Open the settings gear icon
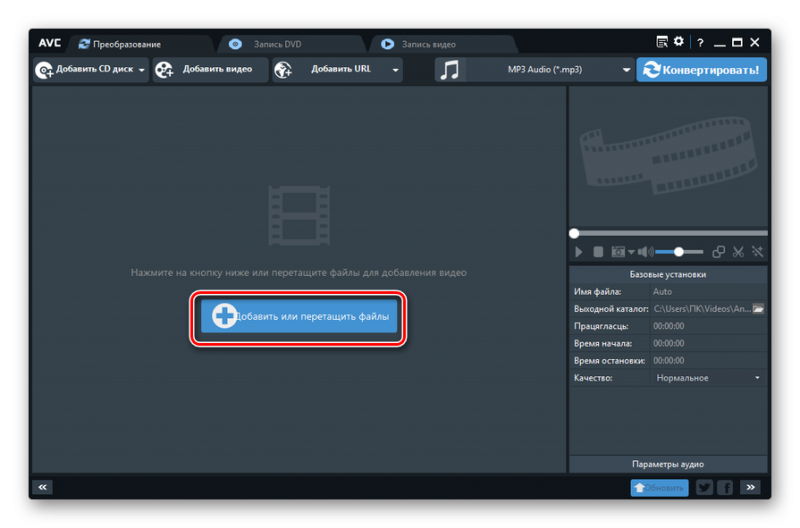This screenshot has height=528, width=800. (x=679, y=42)
